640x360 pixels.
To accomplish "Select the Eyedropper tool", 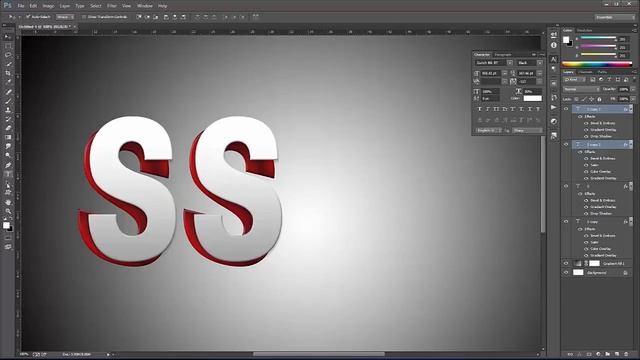I will coord(8,82).
